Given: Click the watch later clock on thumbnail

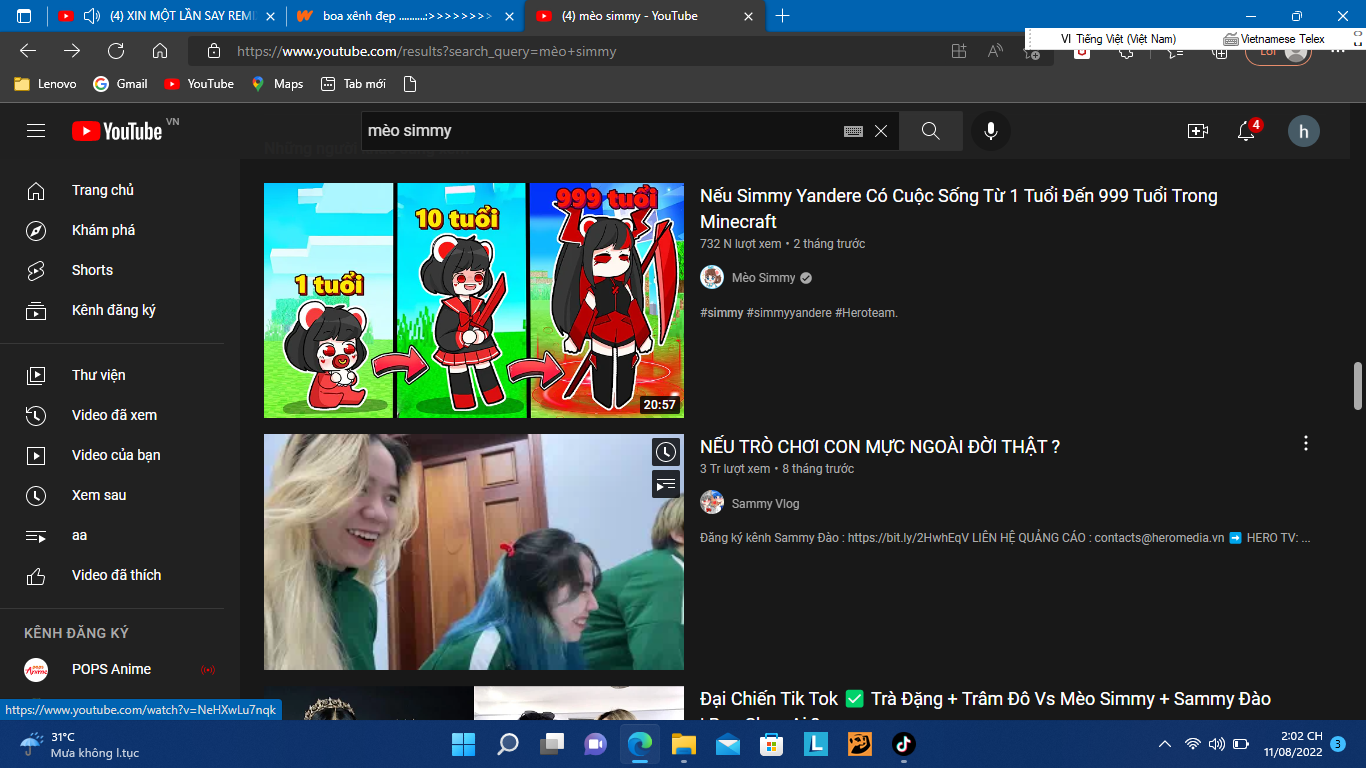Looking at the screenshot, I should tap(666, 453).
